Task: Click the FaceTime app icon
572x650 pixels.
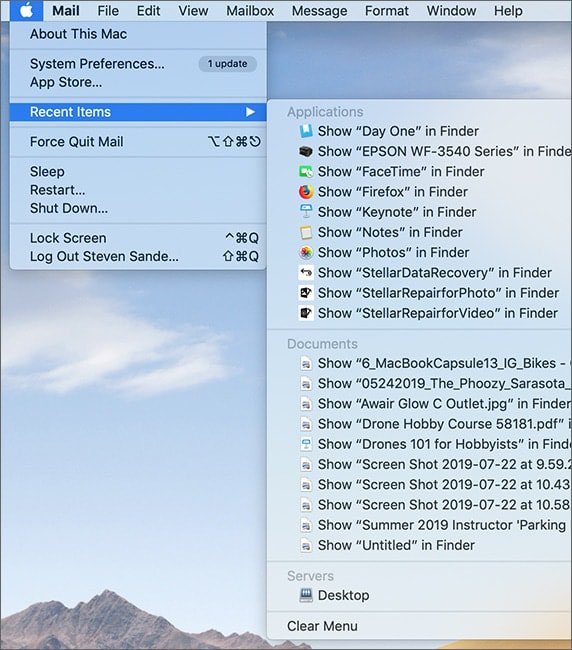Action: tap(306, 172)
